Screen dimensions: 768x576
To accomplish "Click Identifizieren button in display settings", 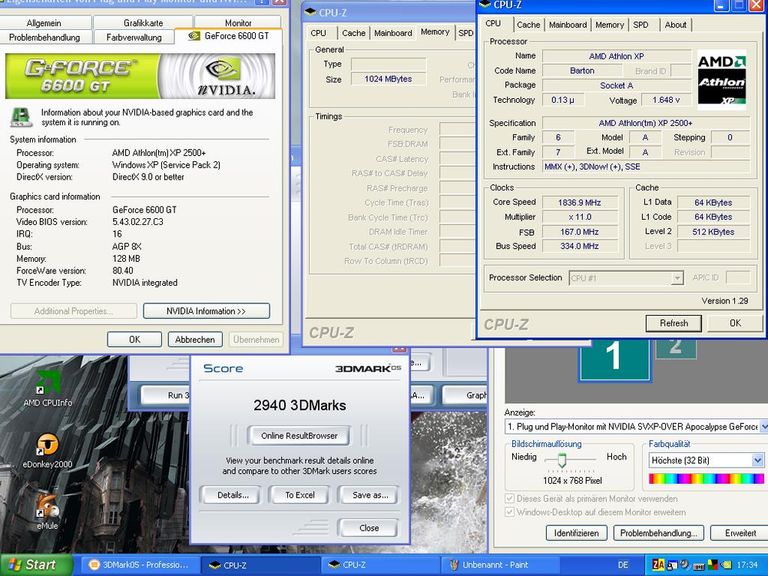I will (x=576, y=533).
